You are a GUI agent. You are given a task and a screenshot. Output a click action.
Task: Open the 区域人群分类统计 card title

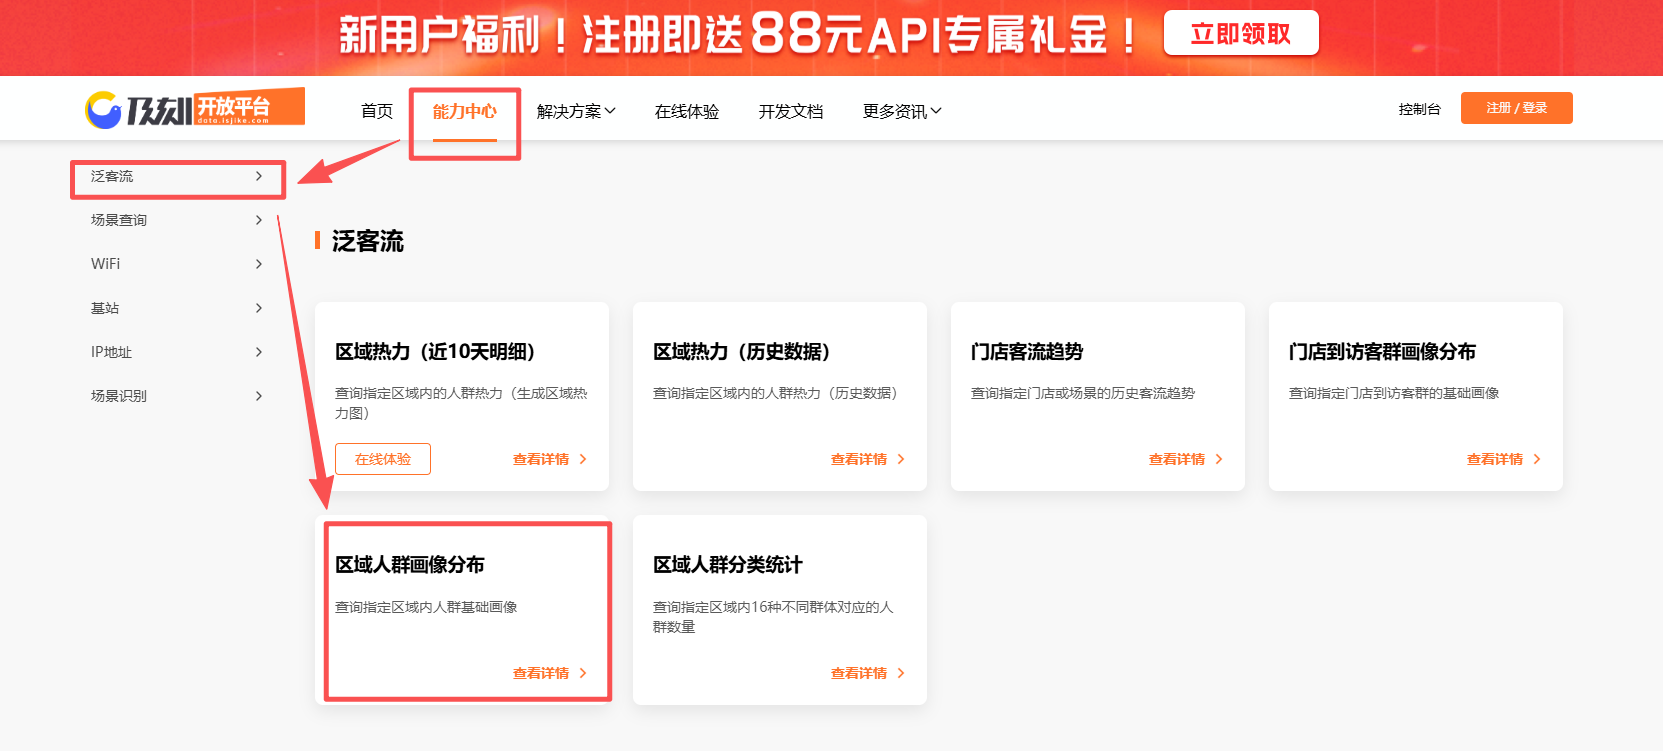click(727, 565)
